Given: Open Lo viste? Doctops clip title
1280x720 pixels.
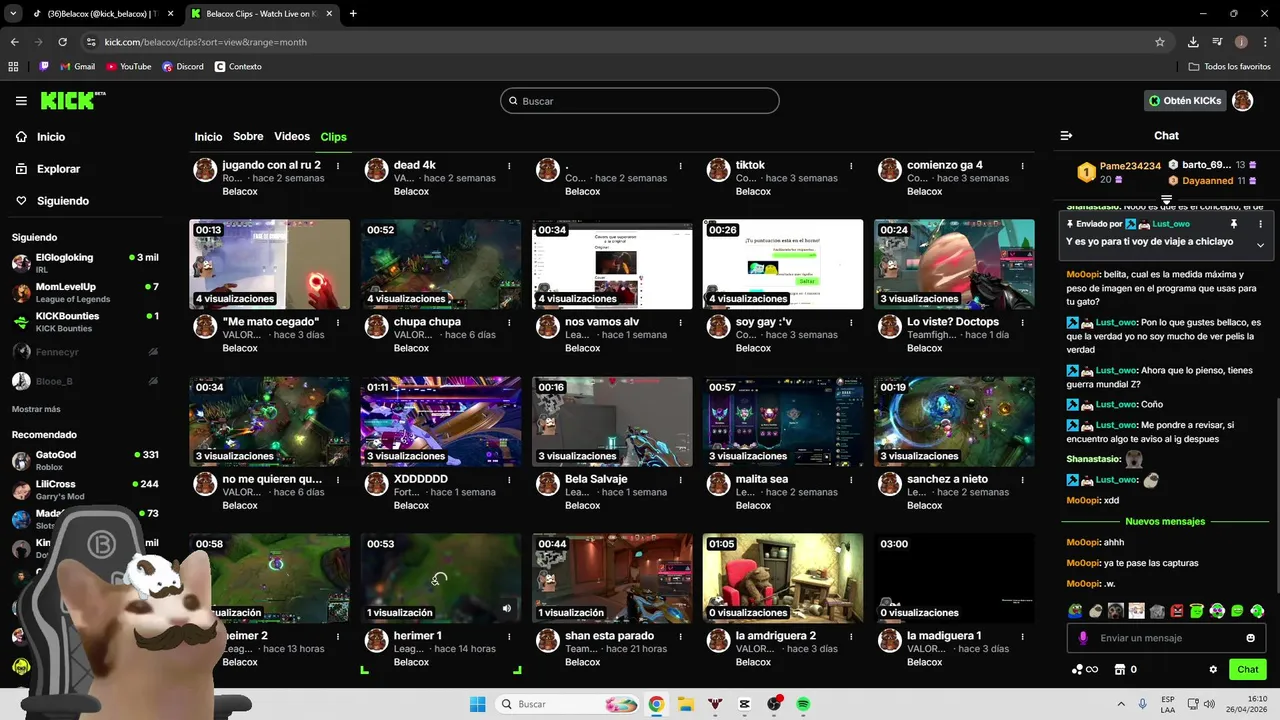Looking at the screenshot, I should [953, 322].
